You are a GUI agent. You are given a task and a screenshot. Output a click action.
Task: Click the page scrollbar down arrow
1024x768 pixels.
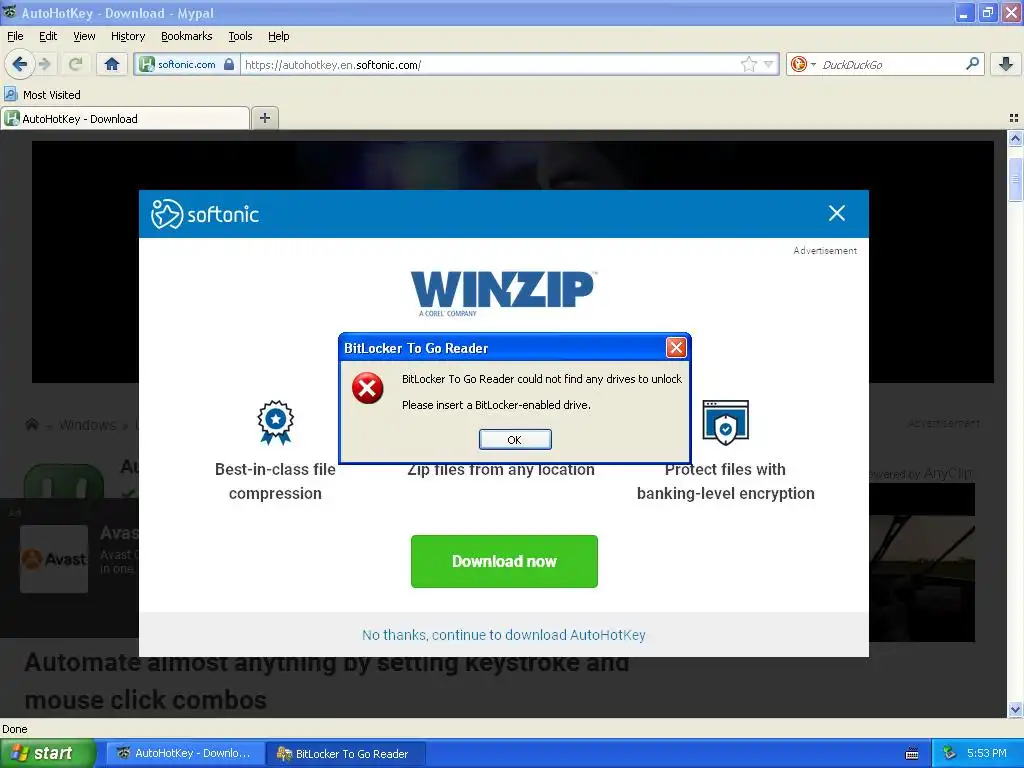pyautogui.click(x=1015, y=709)
